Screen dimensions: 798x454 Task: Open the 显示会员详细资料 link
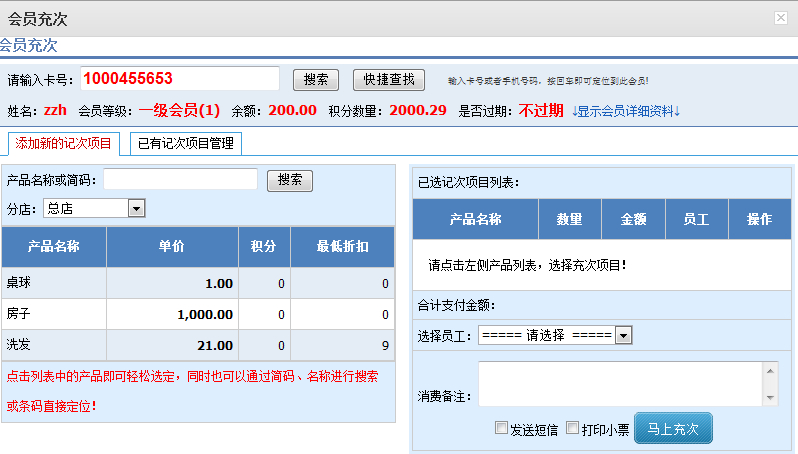pyautogui.click(x=626, y=111)
